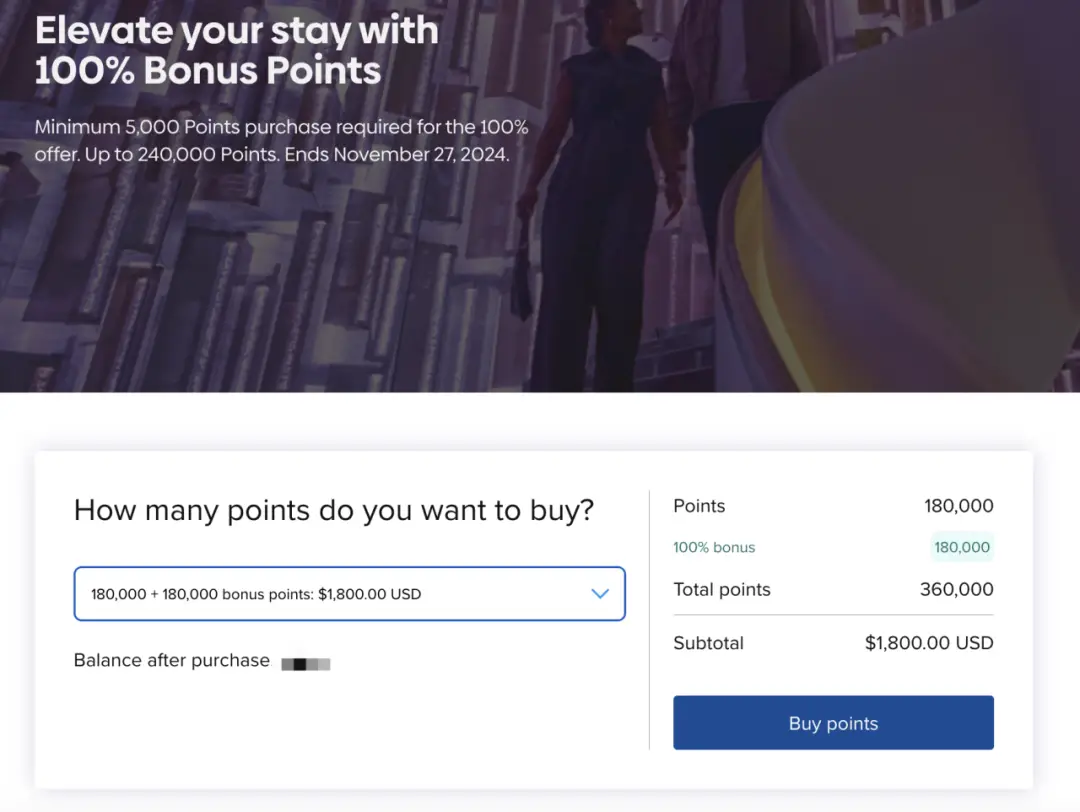Click the "100% Bonus Points" headline line

tap(208, 71)
